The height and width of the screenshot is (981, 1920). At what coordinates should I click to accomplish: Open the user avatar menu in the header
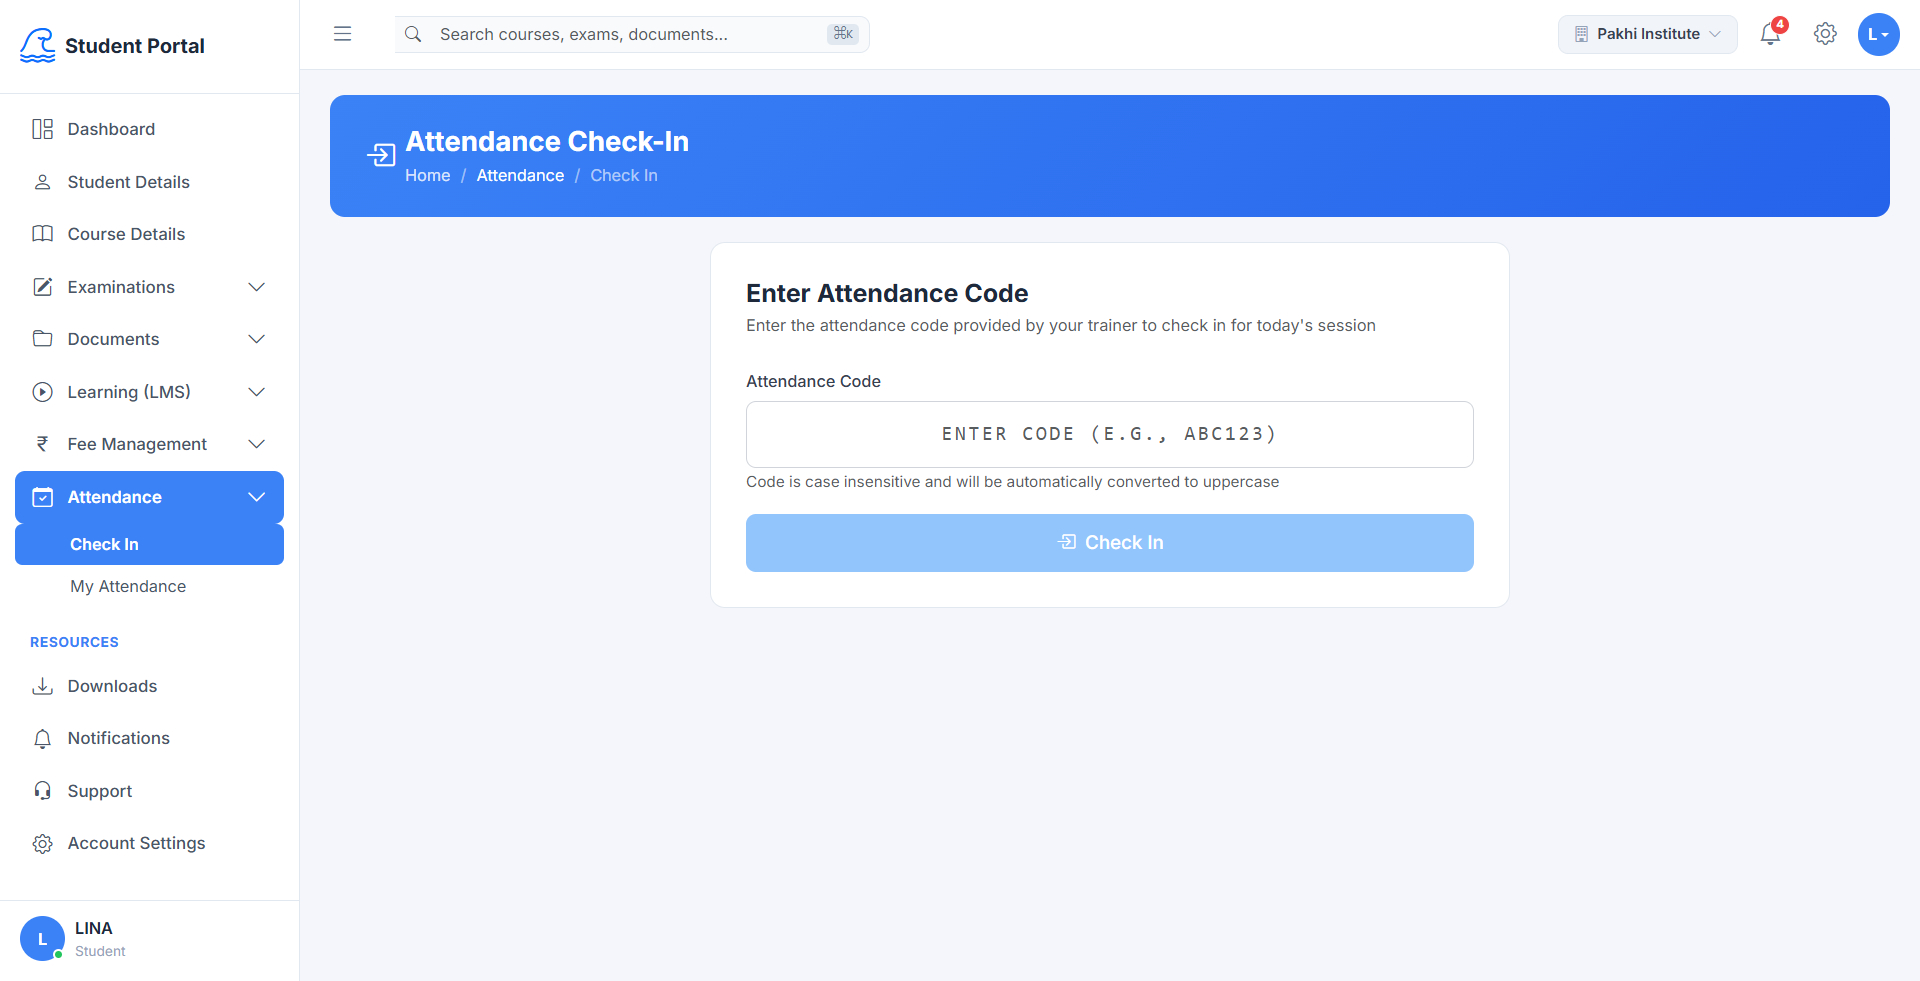tap(1878, 34)
